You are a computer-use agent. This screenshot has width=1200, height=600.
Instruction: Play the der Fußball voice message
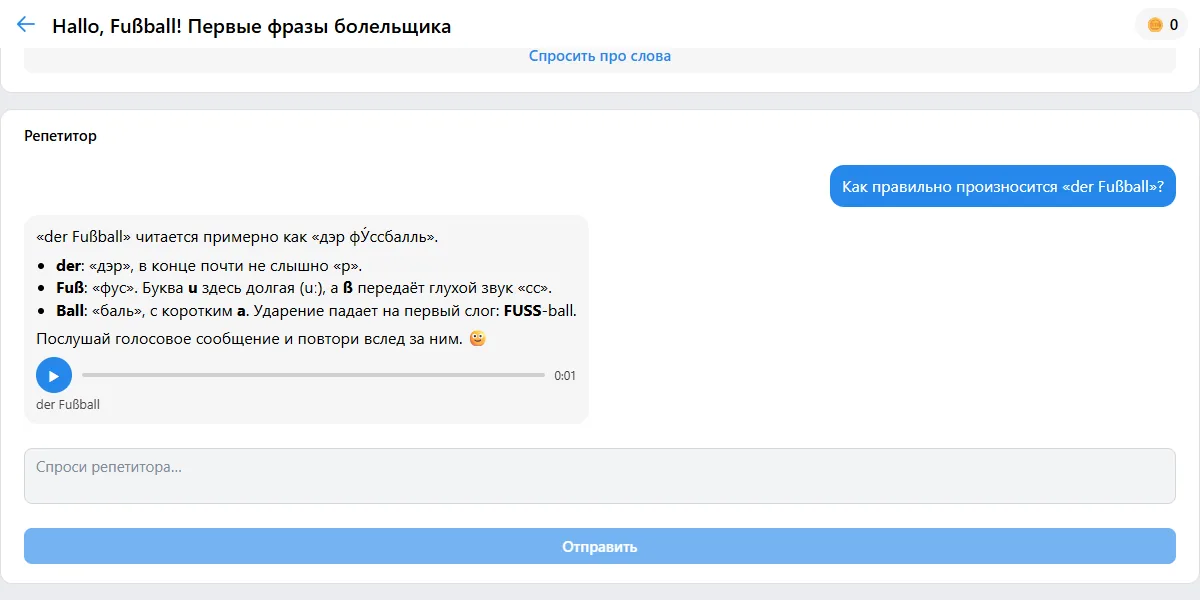tap(54, 375)
